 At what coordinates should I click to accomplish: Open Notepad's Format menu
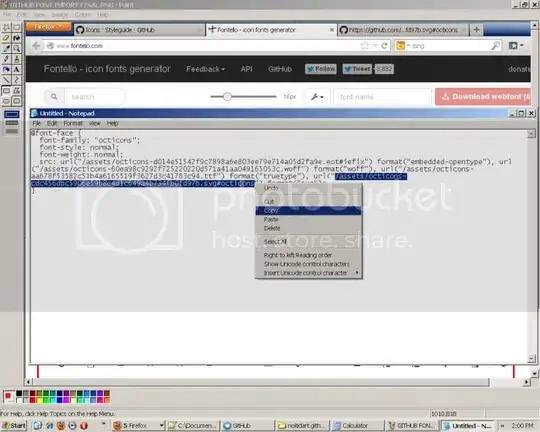(73, 123)
